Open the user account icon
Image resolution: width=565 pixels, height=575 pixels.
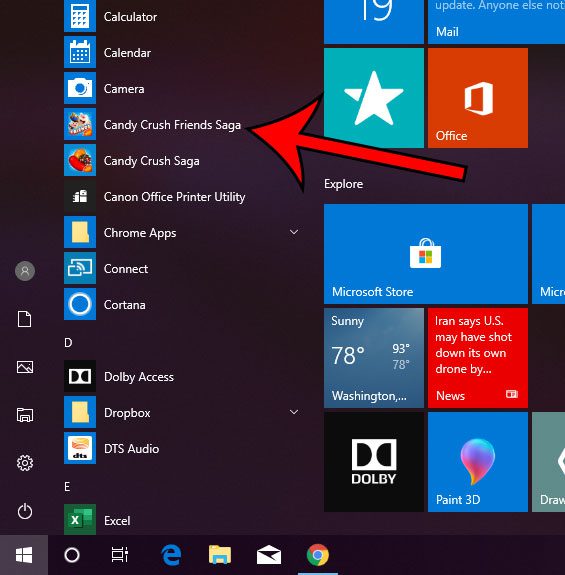(x=25, y=271)
